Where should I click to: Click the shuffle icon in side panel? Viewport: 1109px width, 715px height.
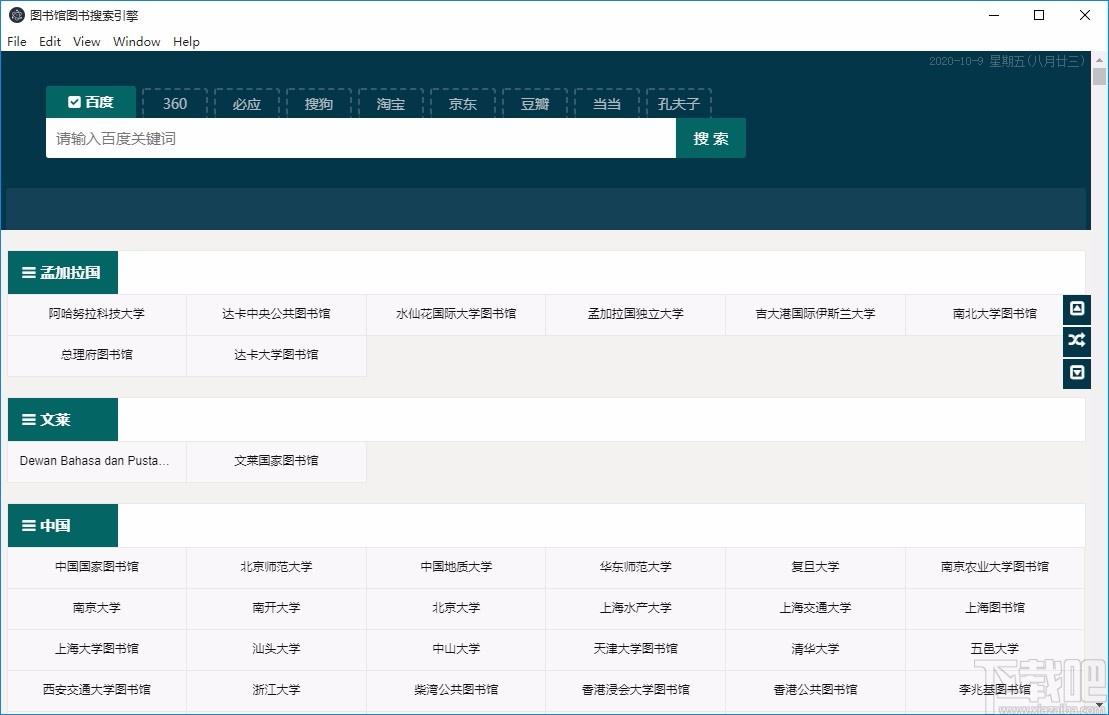(x=1076, y=341)
